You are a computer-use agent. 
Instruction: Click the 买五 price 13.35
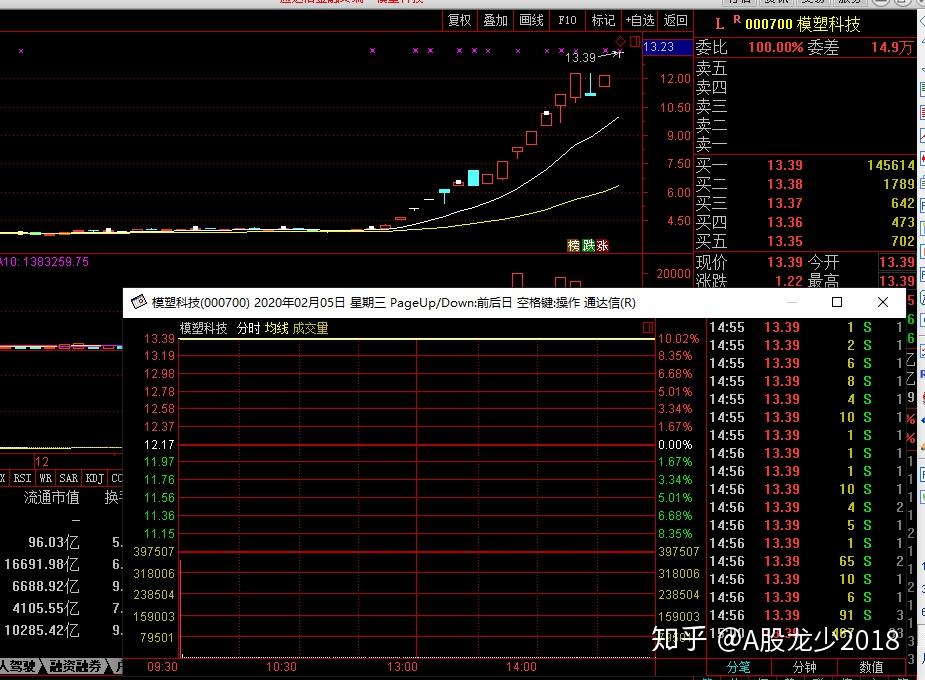785,241
